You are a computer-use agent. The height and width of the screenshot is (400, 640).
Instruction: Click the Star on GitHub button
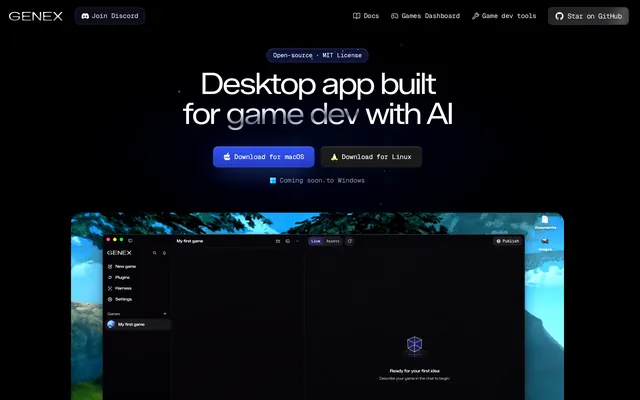point(588,16)
